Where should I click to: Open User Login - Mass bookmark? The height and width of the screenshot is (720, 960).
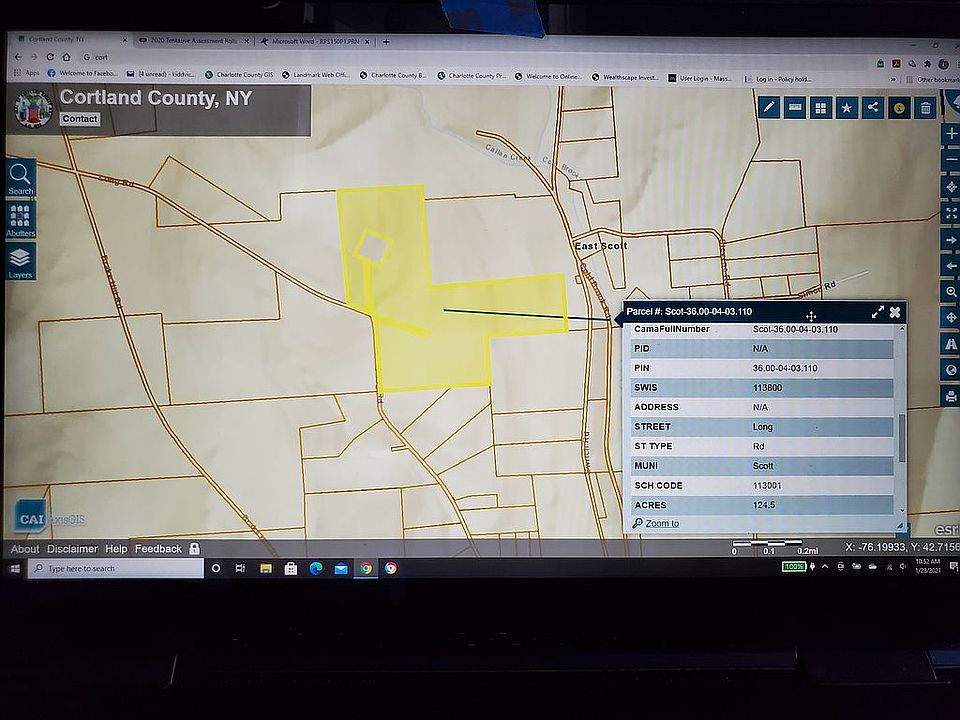(x=700, y=78)
